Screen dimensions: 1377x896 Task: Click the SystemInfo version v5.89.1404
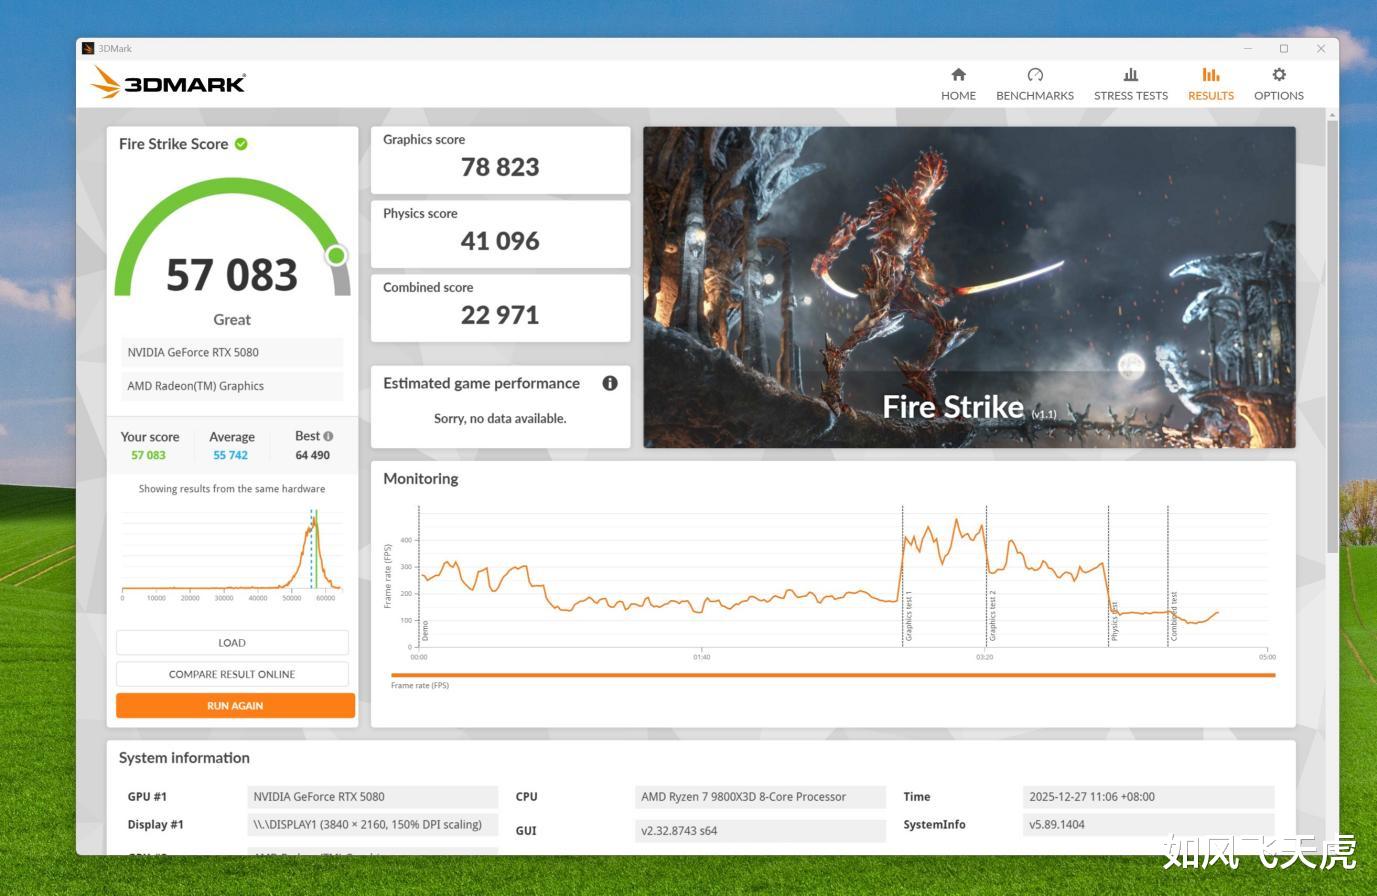click(x=1149, y=825)
